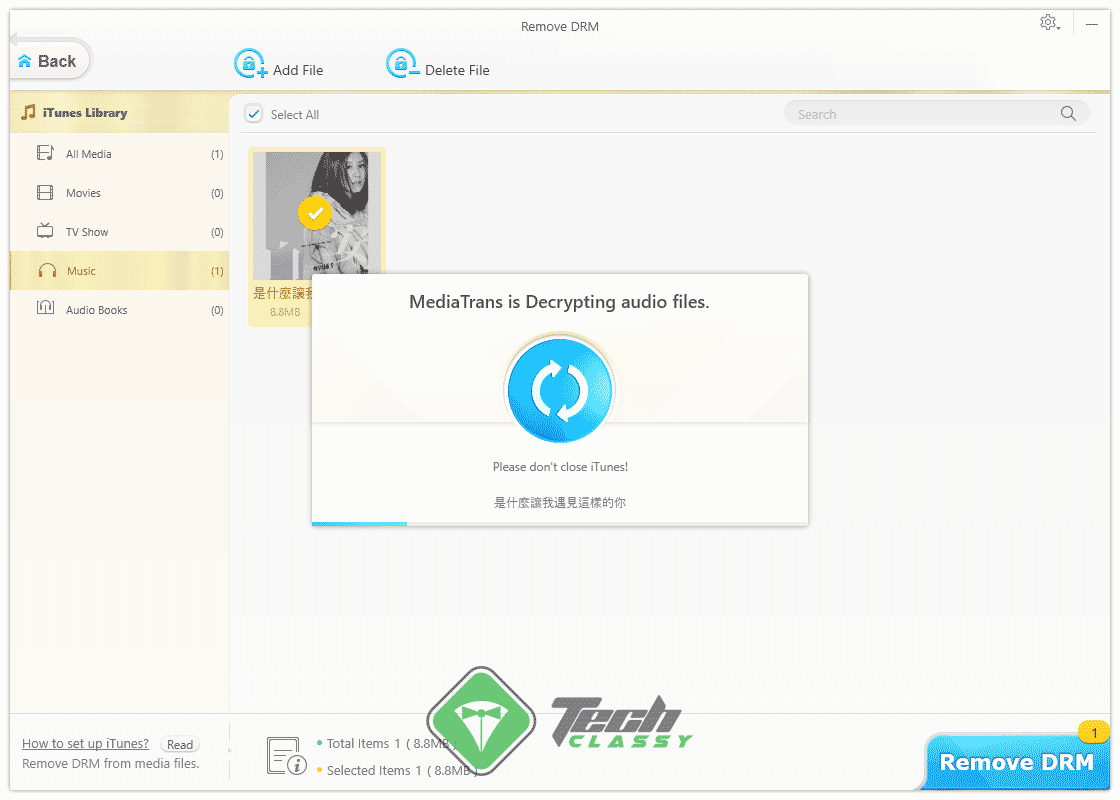Click the file info icon in footer

pyautogui.click(x=285, y=756)
